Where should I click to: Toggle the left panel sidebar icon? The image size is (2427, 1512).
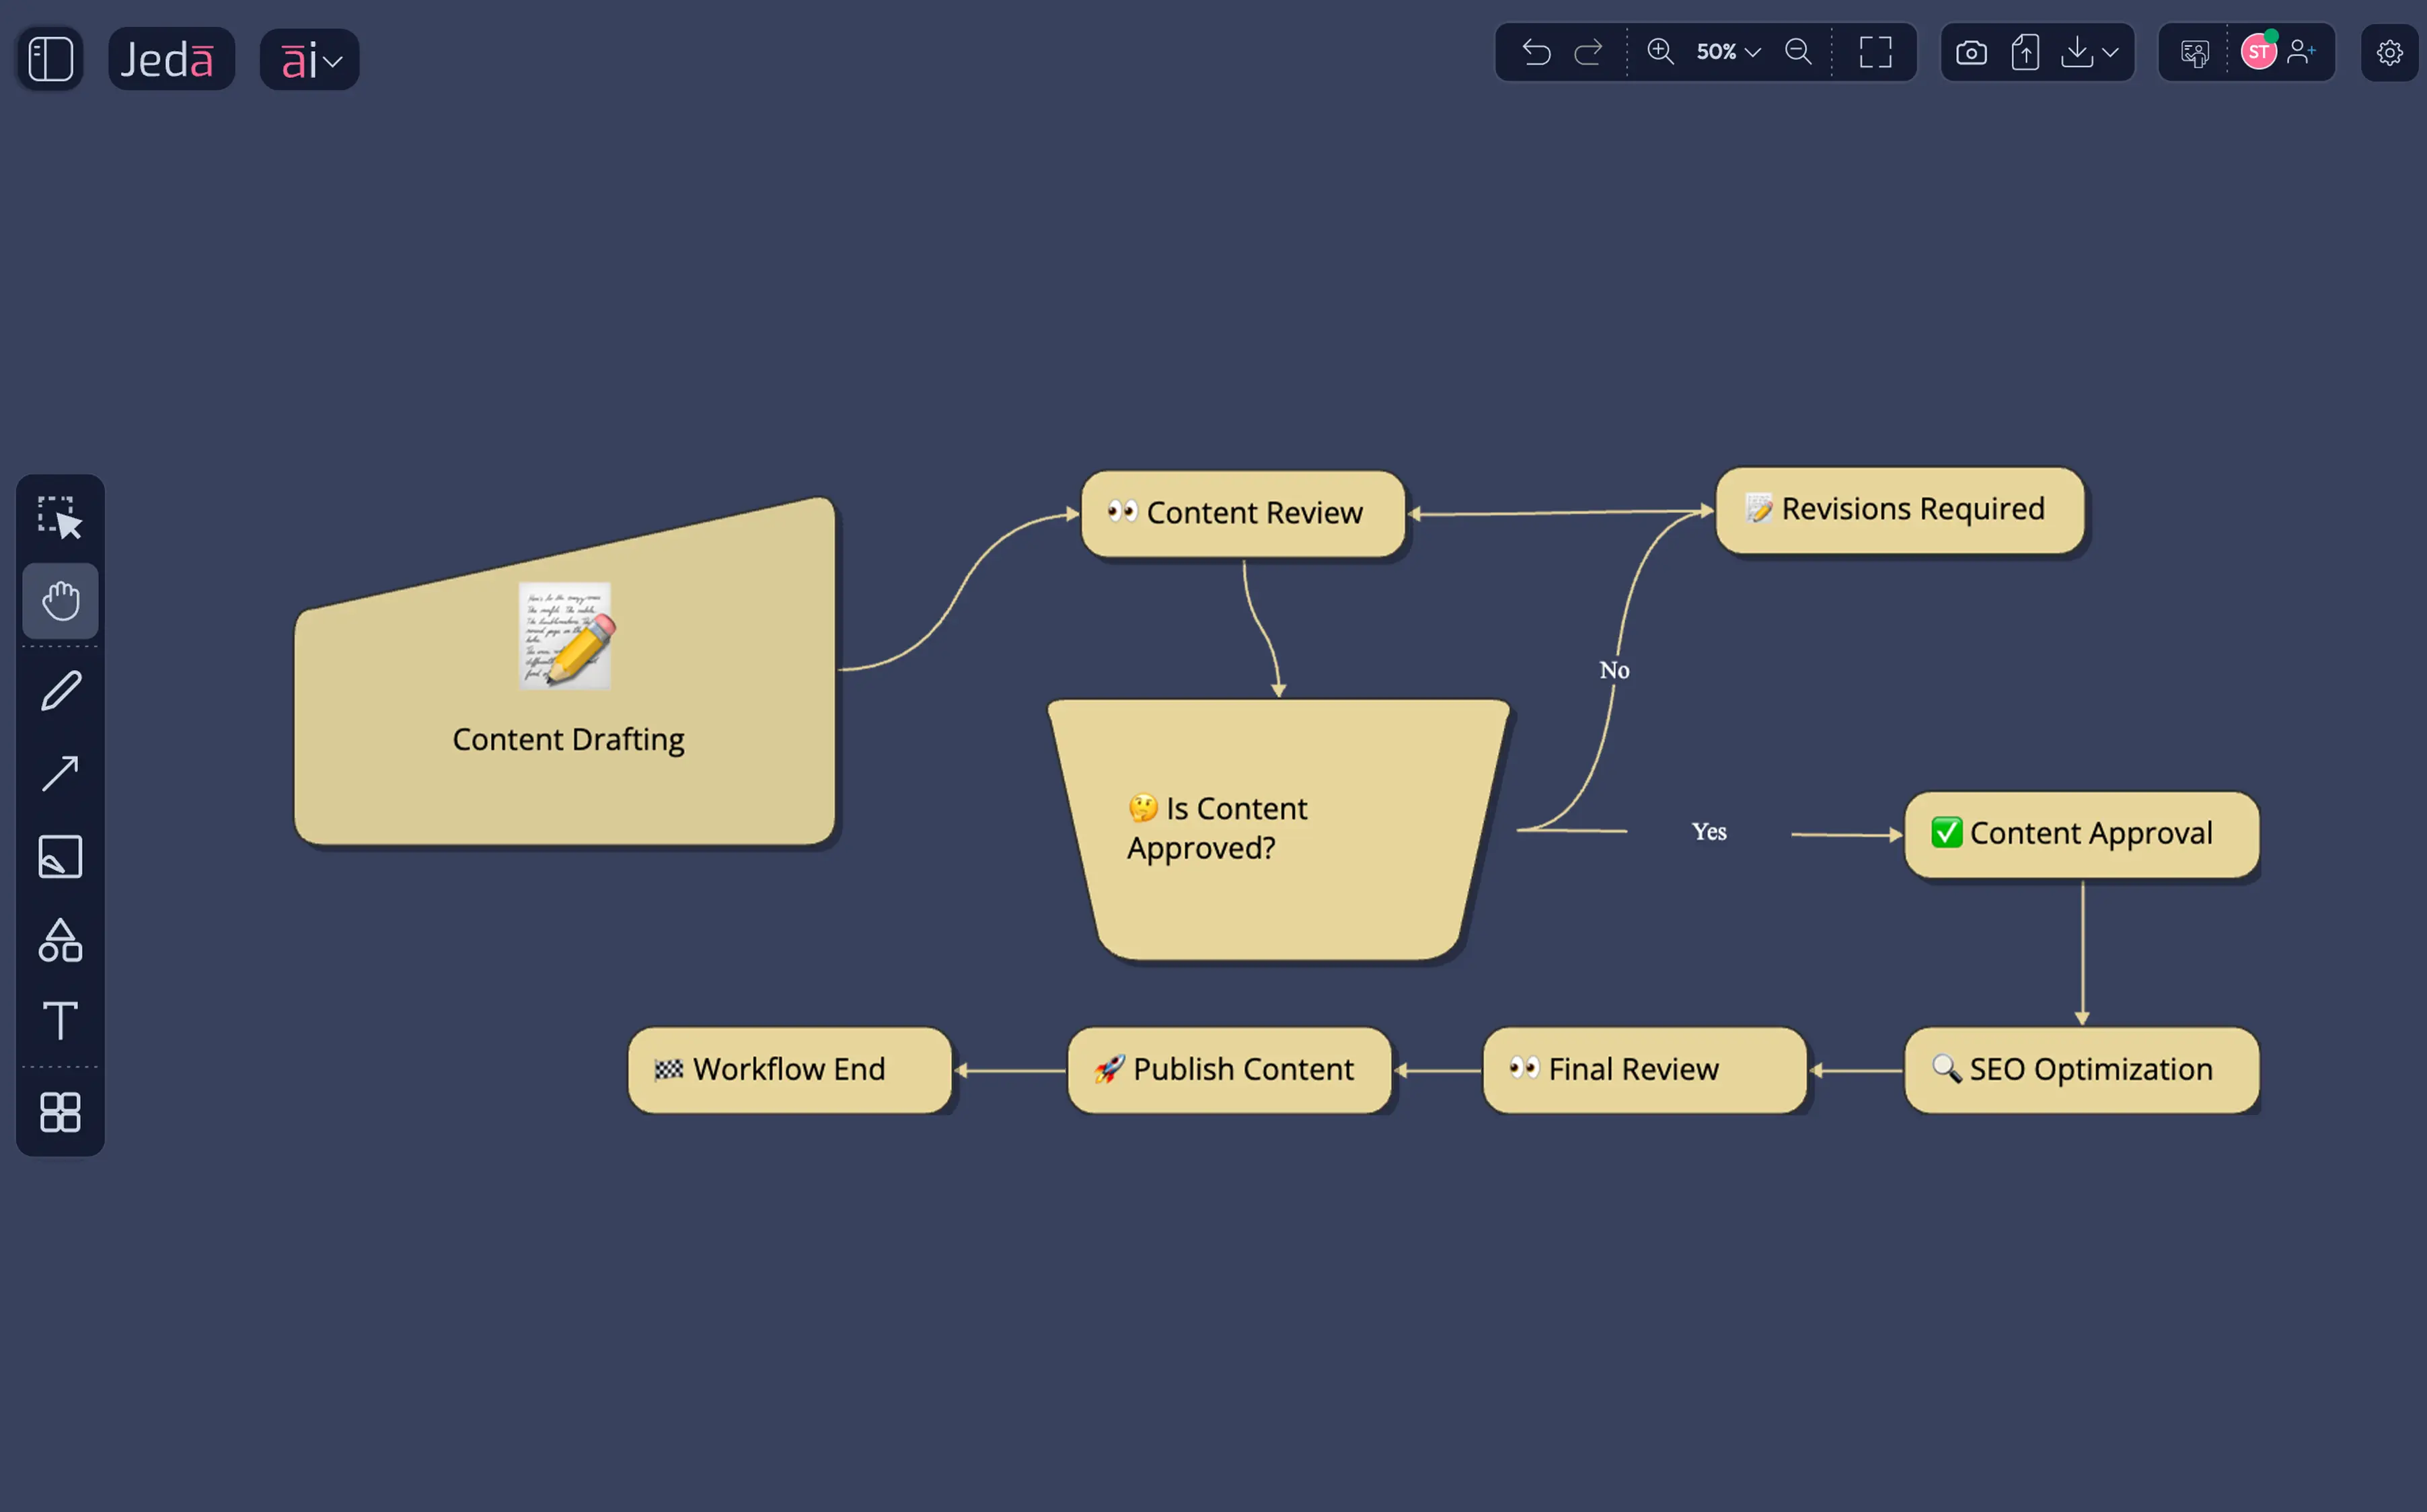coord(49,58)
